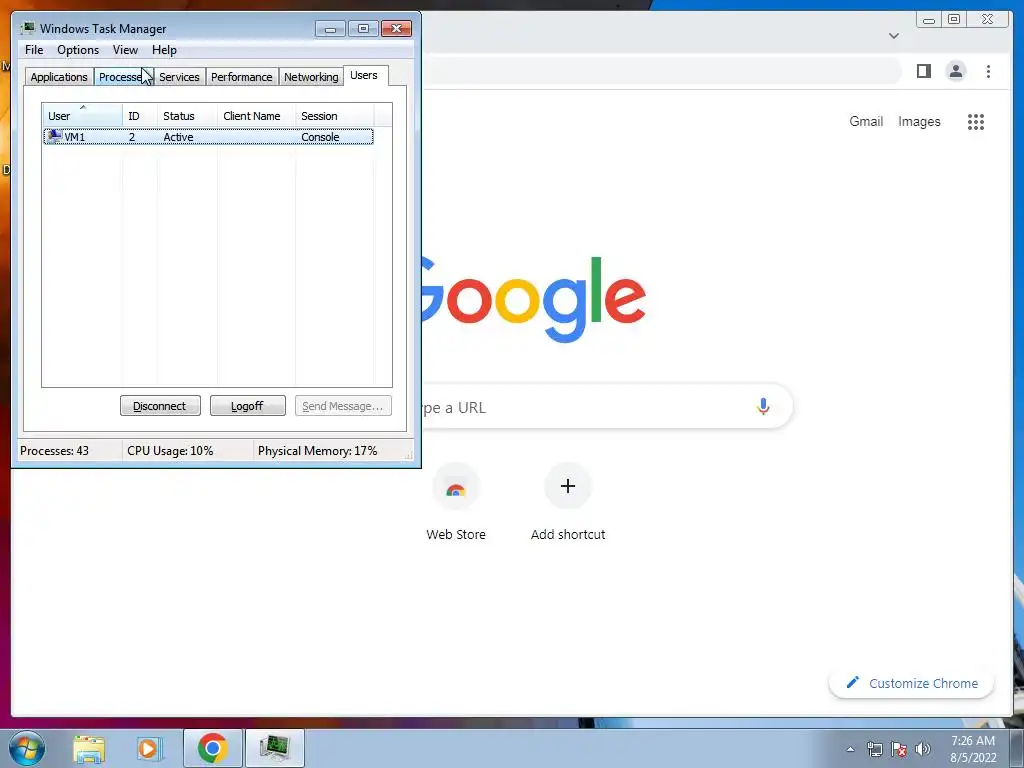Sort by the User column header
This screenshot has height=768, width=1024.
point(82,115)
